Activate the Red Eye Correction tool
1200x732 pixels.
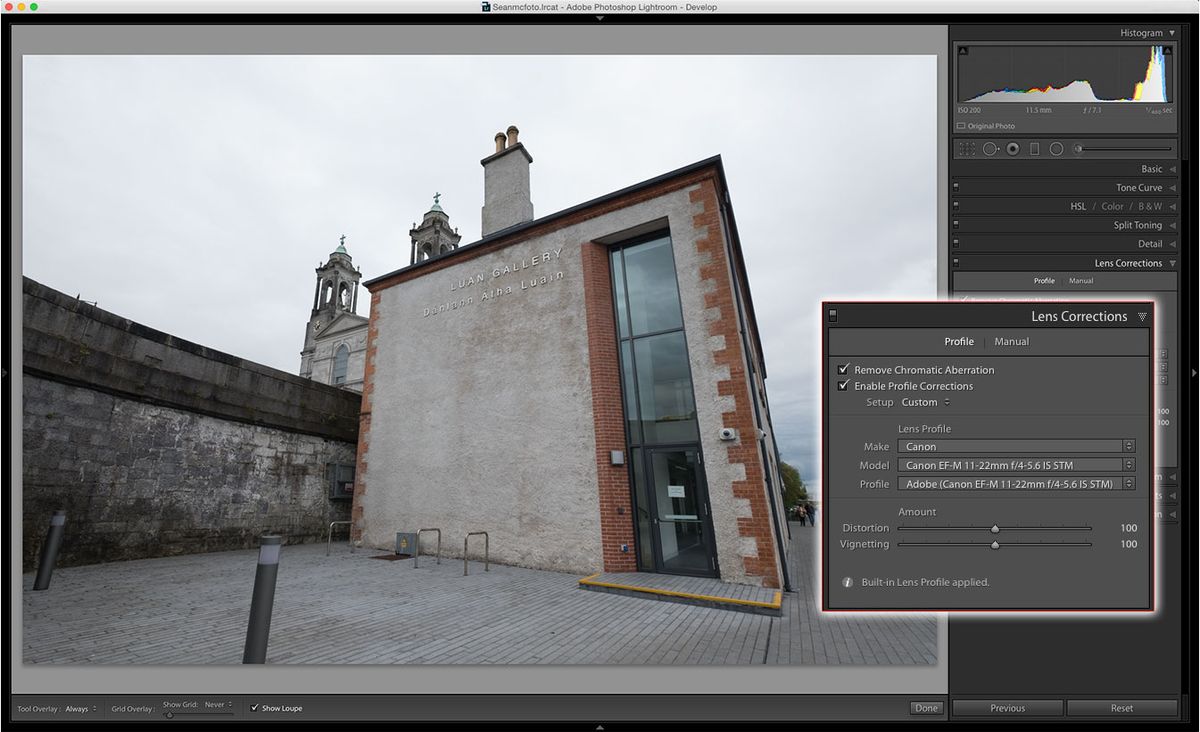pos(1013,148)
